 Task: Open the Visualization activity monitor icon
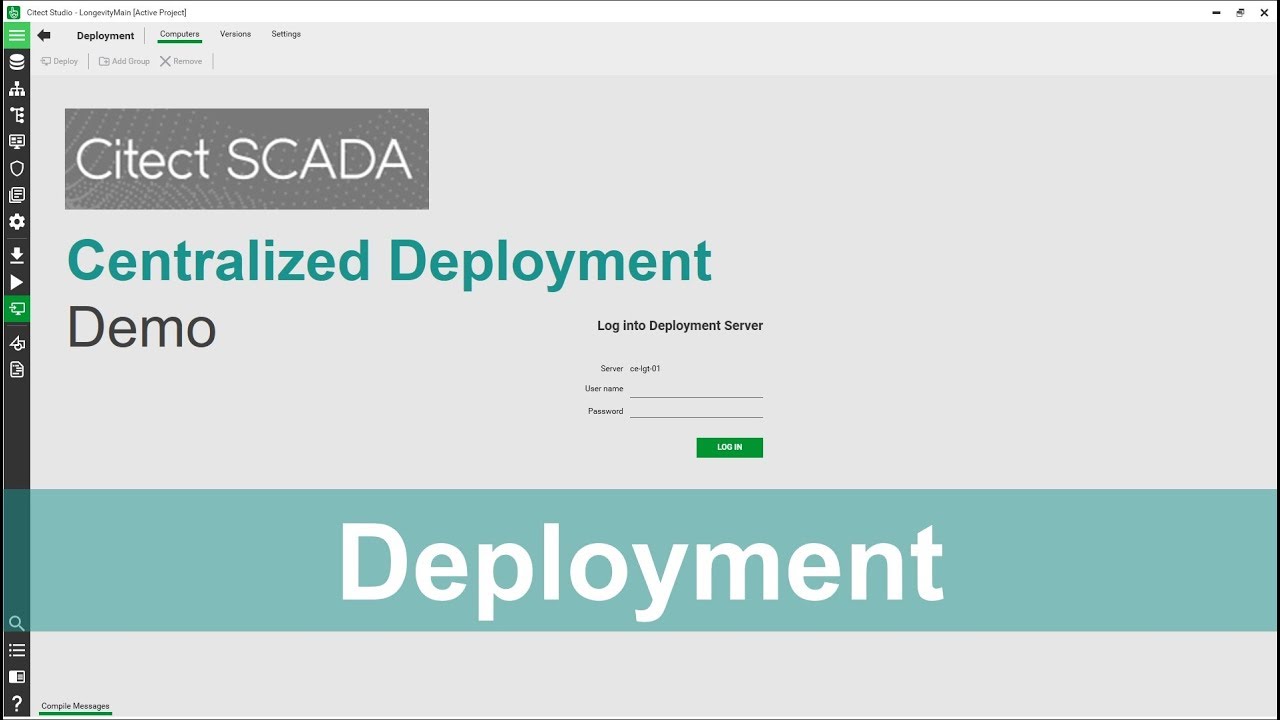pyautogui.click(x=16, y=142)
